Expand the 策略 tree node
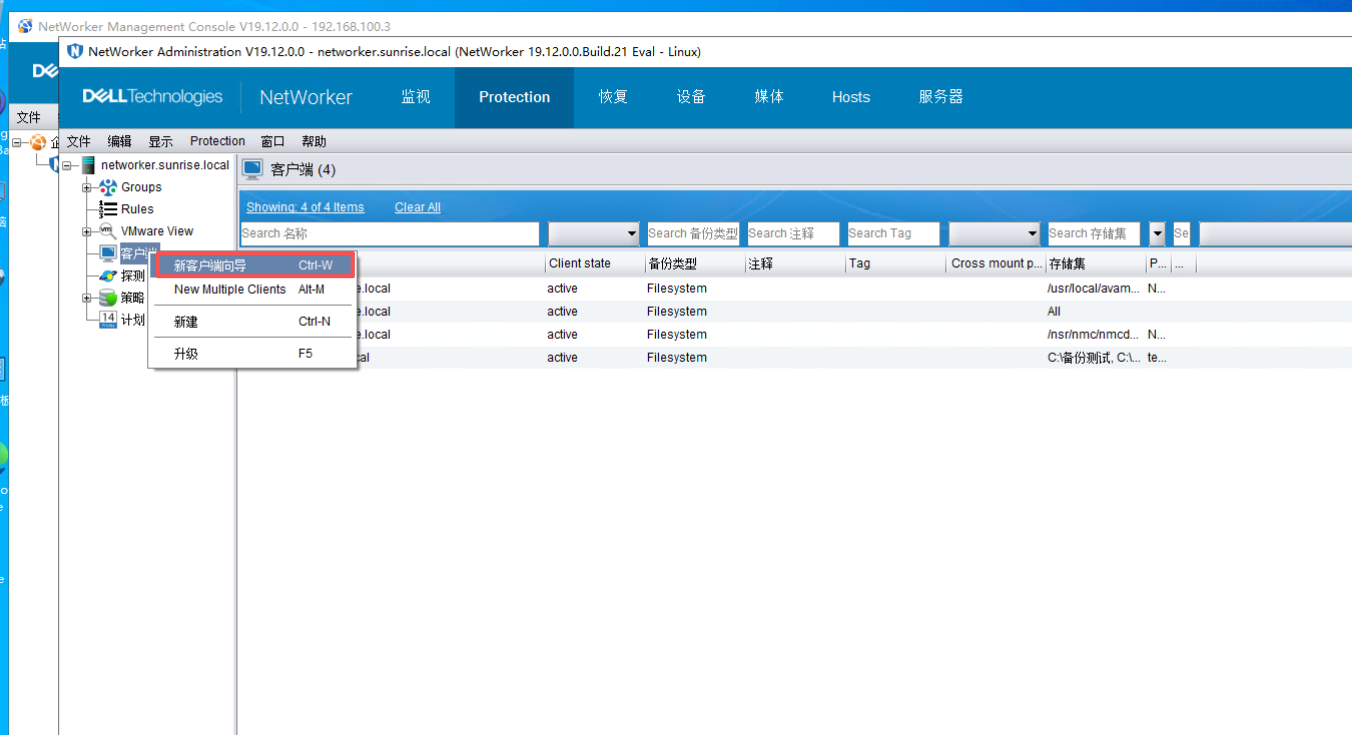This screenshot has width=1352, height=735. pos(87,297)
